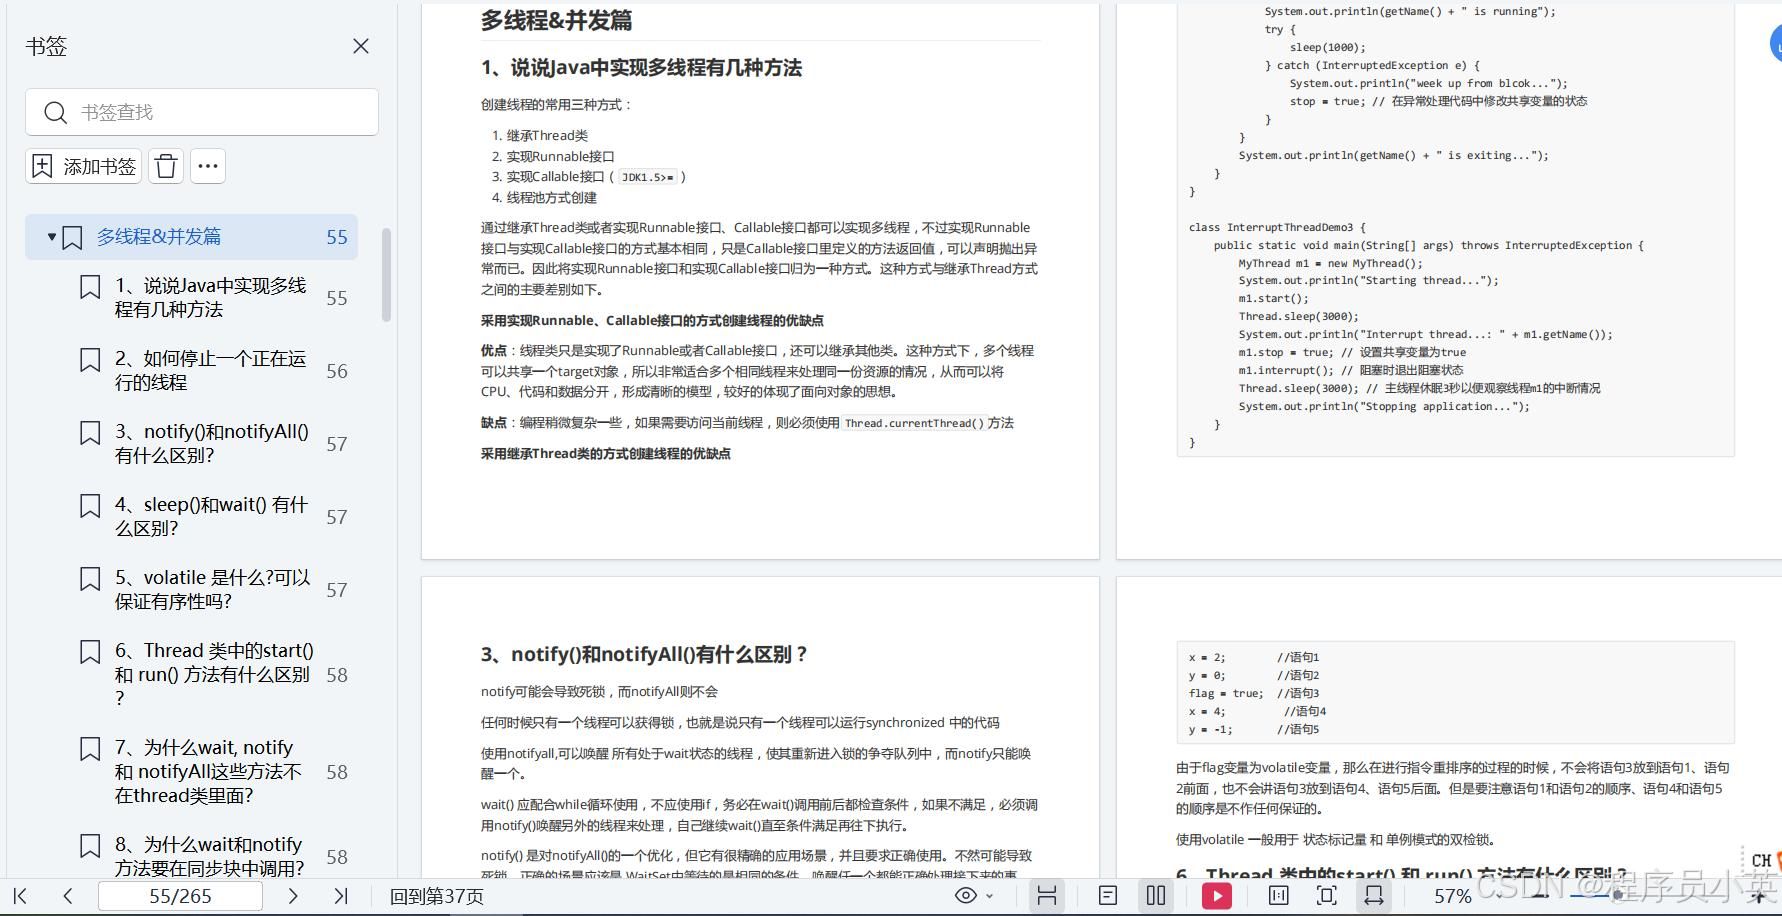Toggle continuous scrolling view icon
Screen dimensions: 1782x916
(x=1047, y=896)
